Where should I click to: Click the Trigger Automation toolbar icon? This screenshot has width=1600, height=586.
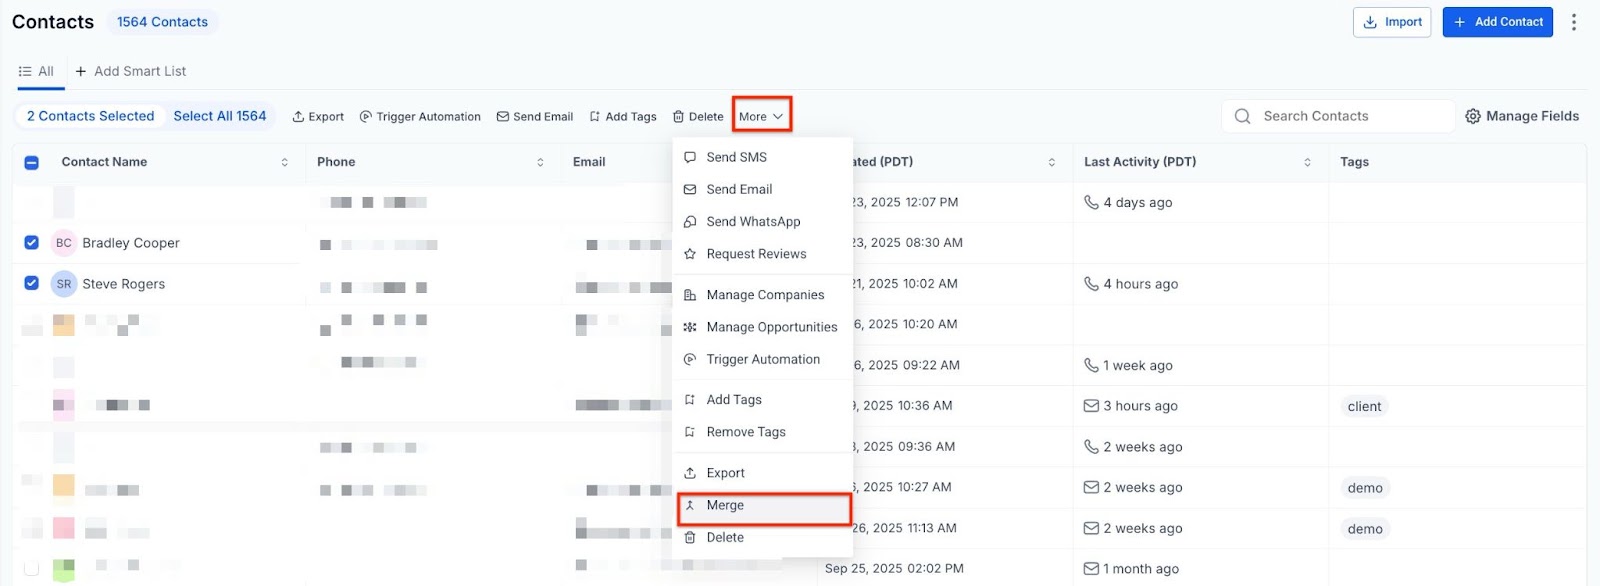pyautogui.click(x=366, y=117)
